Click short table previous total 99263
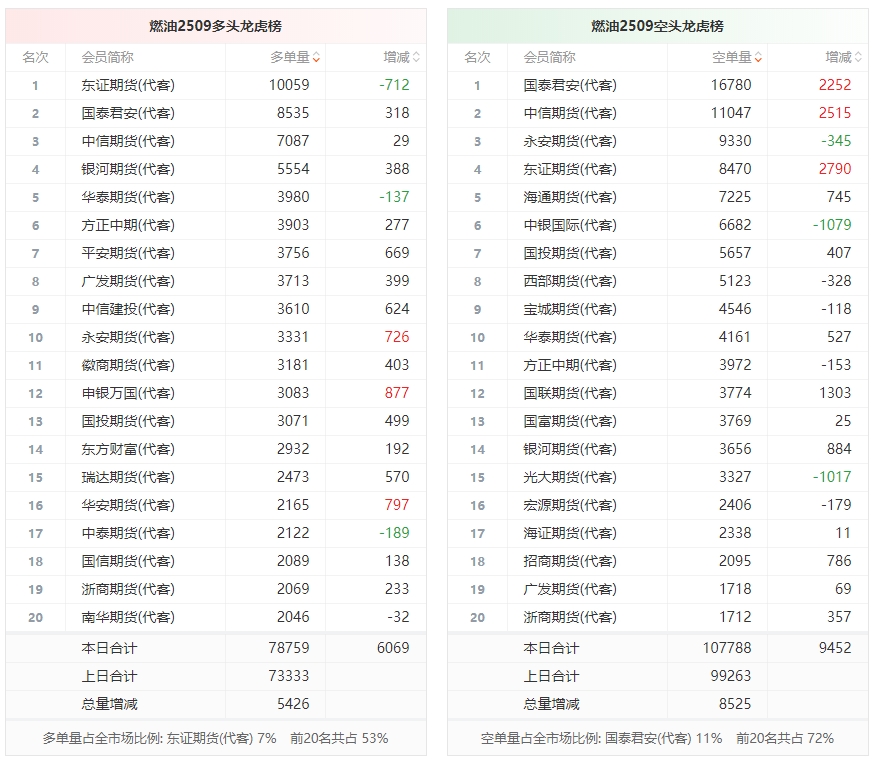The height and width of the screenshot is (759, 877). (731, 676)
